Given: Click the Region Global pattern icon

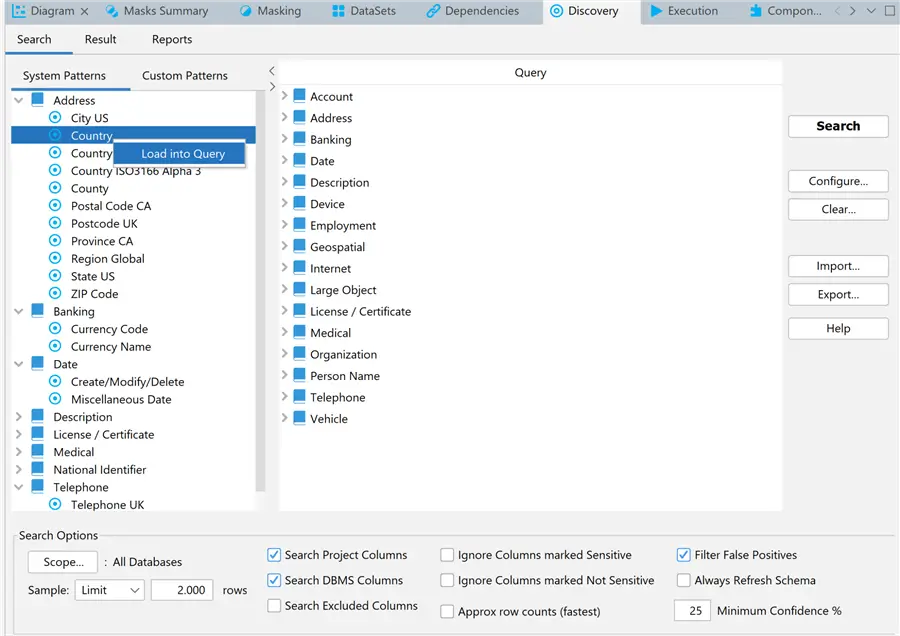Looking at the screenshot, I should (x=55, y=258).
